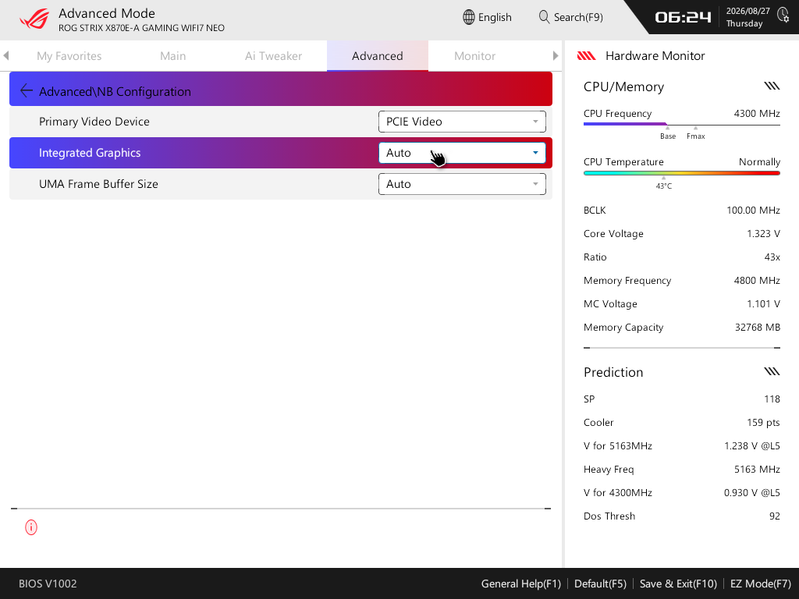Click the stripes icon beside CPU/Memory
The image size is (799, 599).
pyautogui.click(x=772, y=86)
